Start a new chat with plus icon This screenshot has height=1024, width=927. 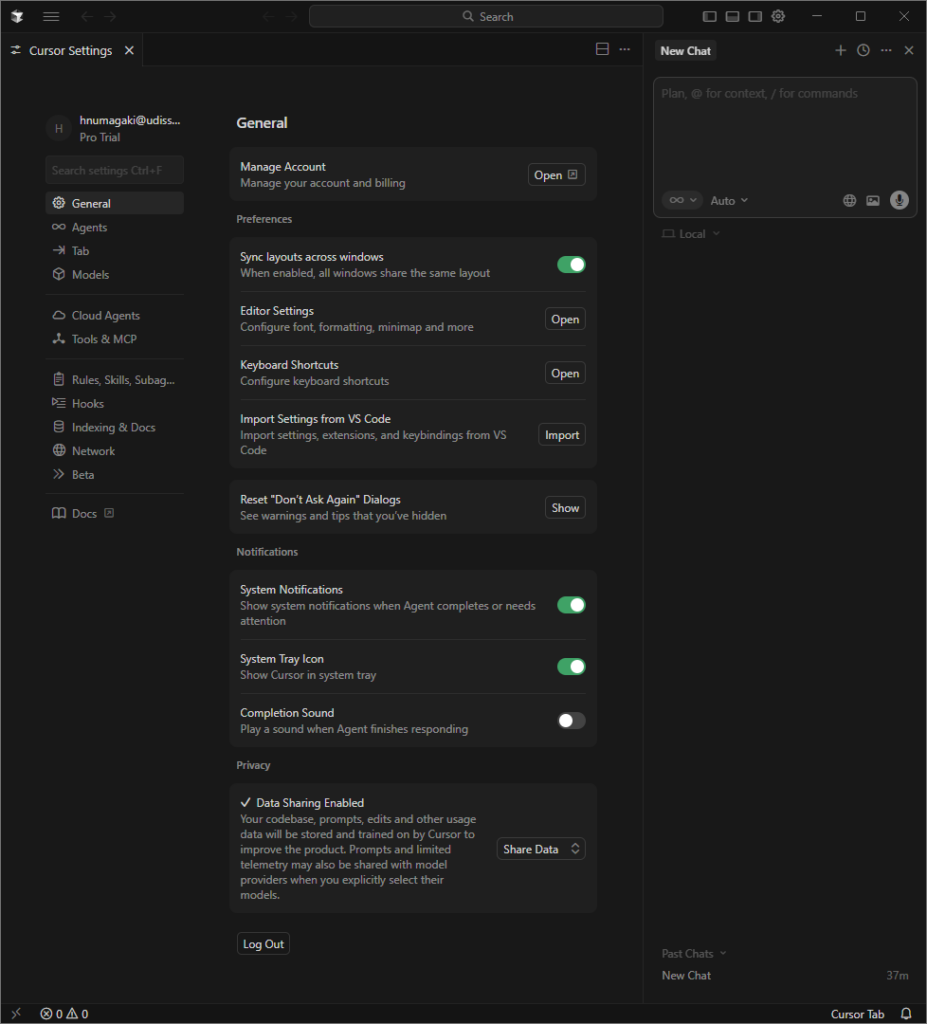pos(840,50)
